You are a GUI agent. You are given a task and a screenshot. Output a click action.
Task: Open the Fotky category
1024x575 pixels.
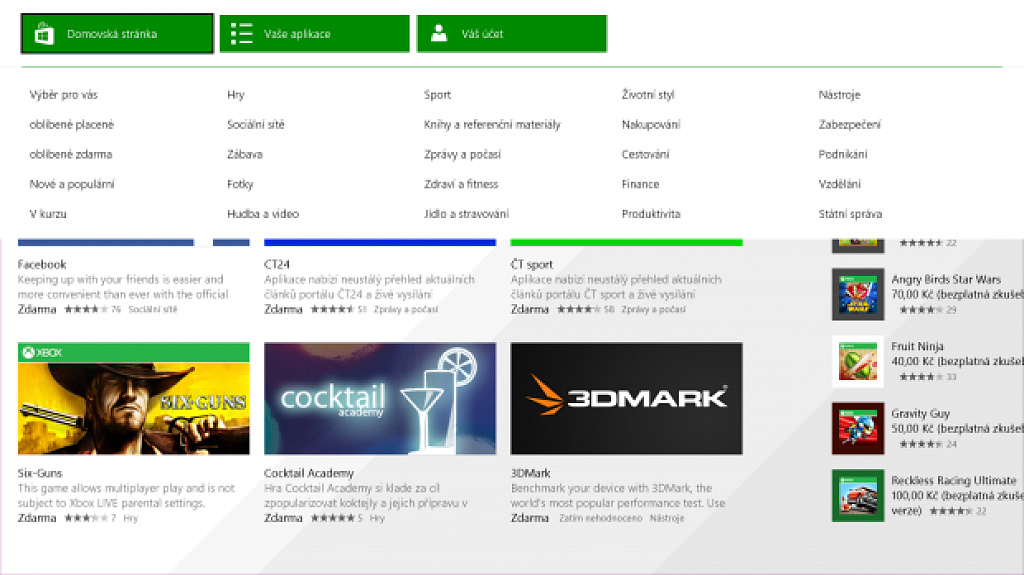[240, 184]
